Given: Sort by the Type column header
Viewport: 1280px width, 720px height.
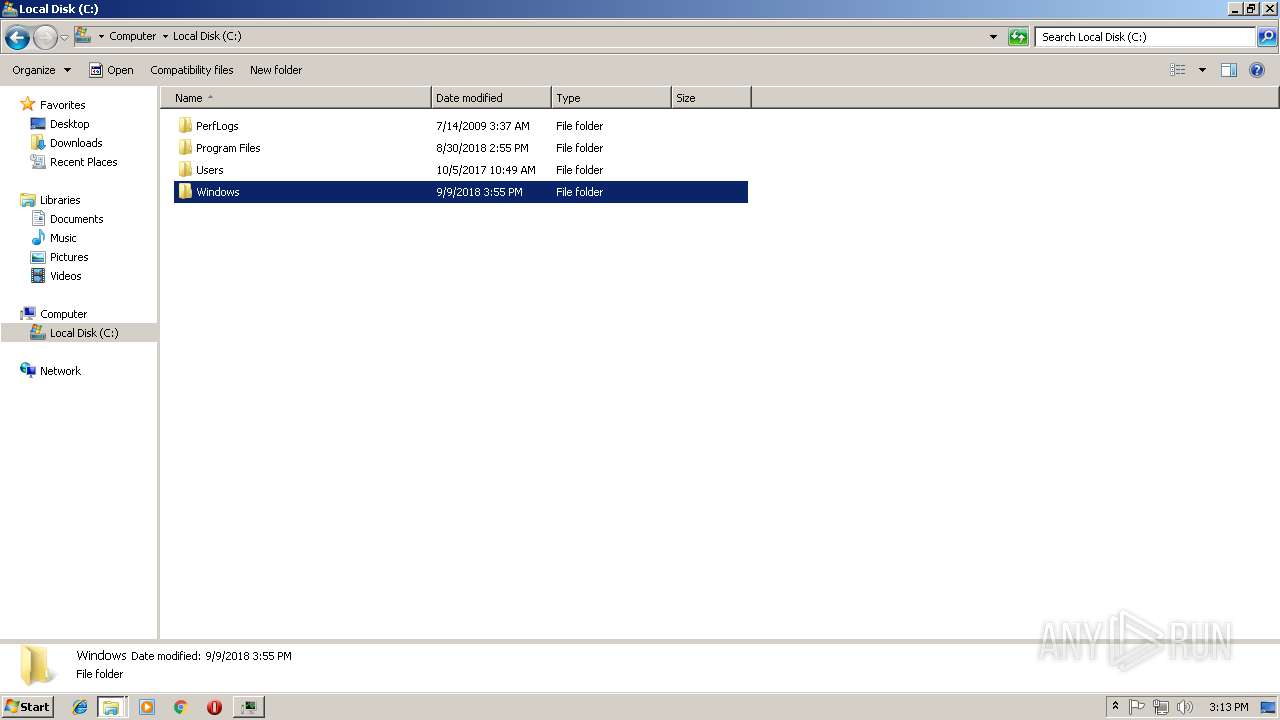Looking at the screenshot, I should (611, 98).
